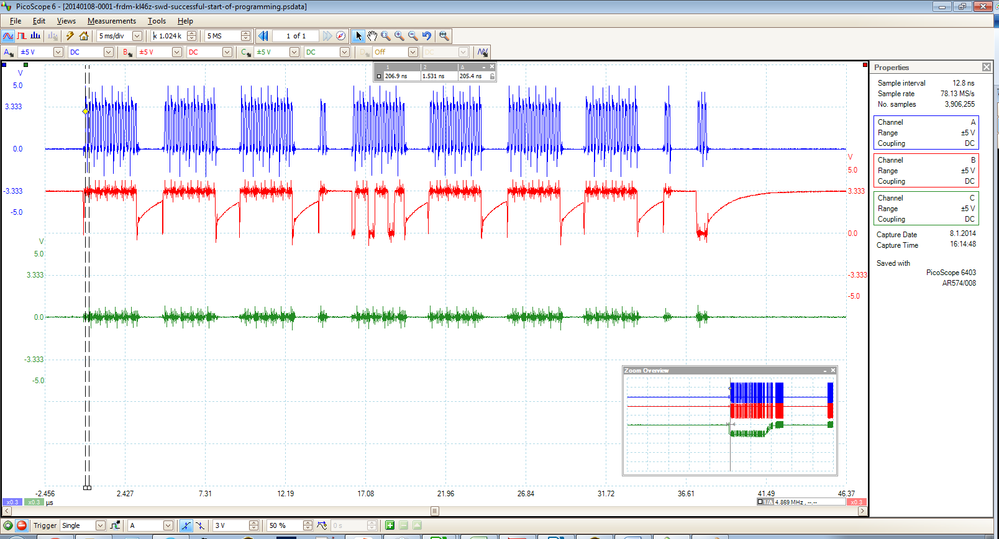The height and width of the screenshot is (539, 999).
Task: Switch to Spectrum mode icon
Action: [x=35, y=36]
